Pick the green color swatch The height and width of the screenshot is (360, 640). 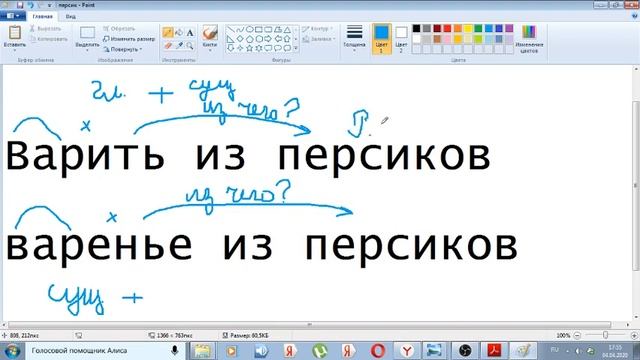point(478,28)
